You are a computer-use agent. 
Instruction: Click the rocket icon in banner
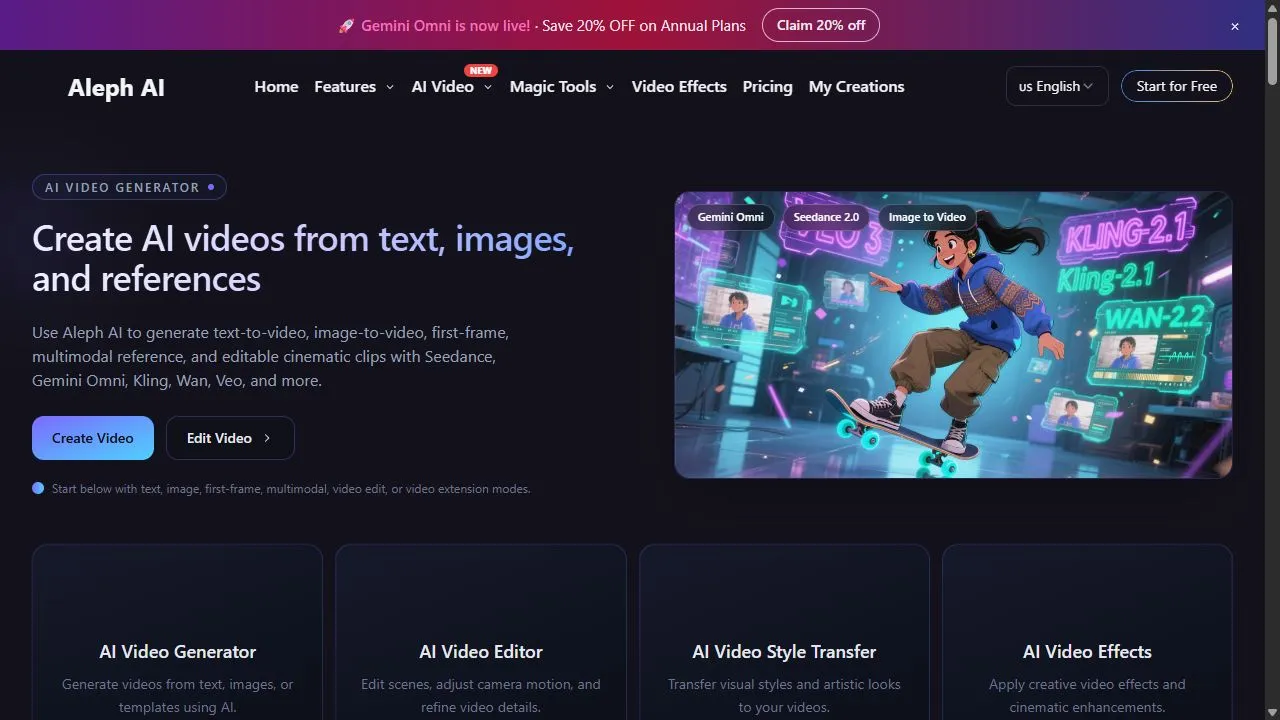coord(346,26)
